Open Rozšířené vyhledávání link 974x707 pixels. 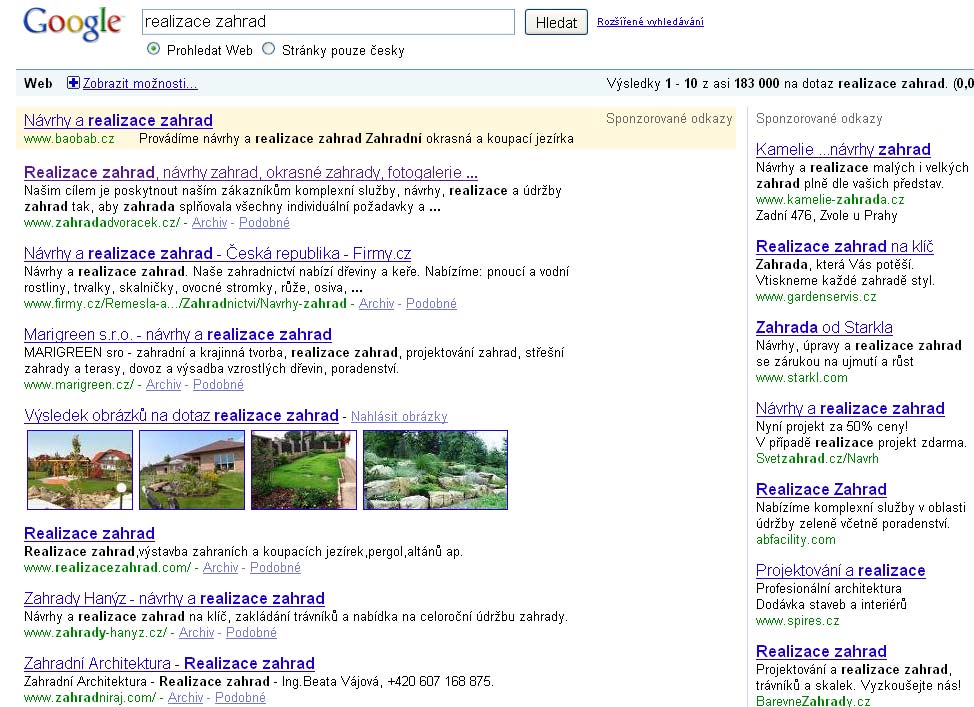(650, 22)
